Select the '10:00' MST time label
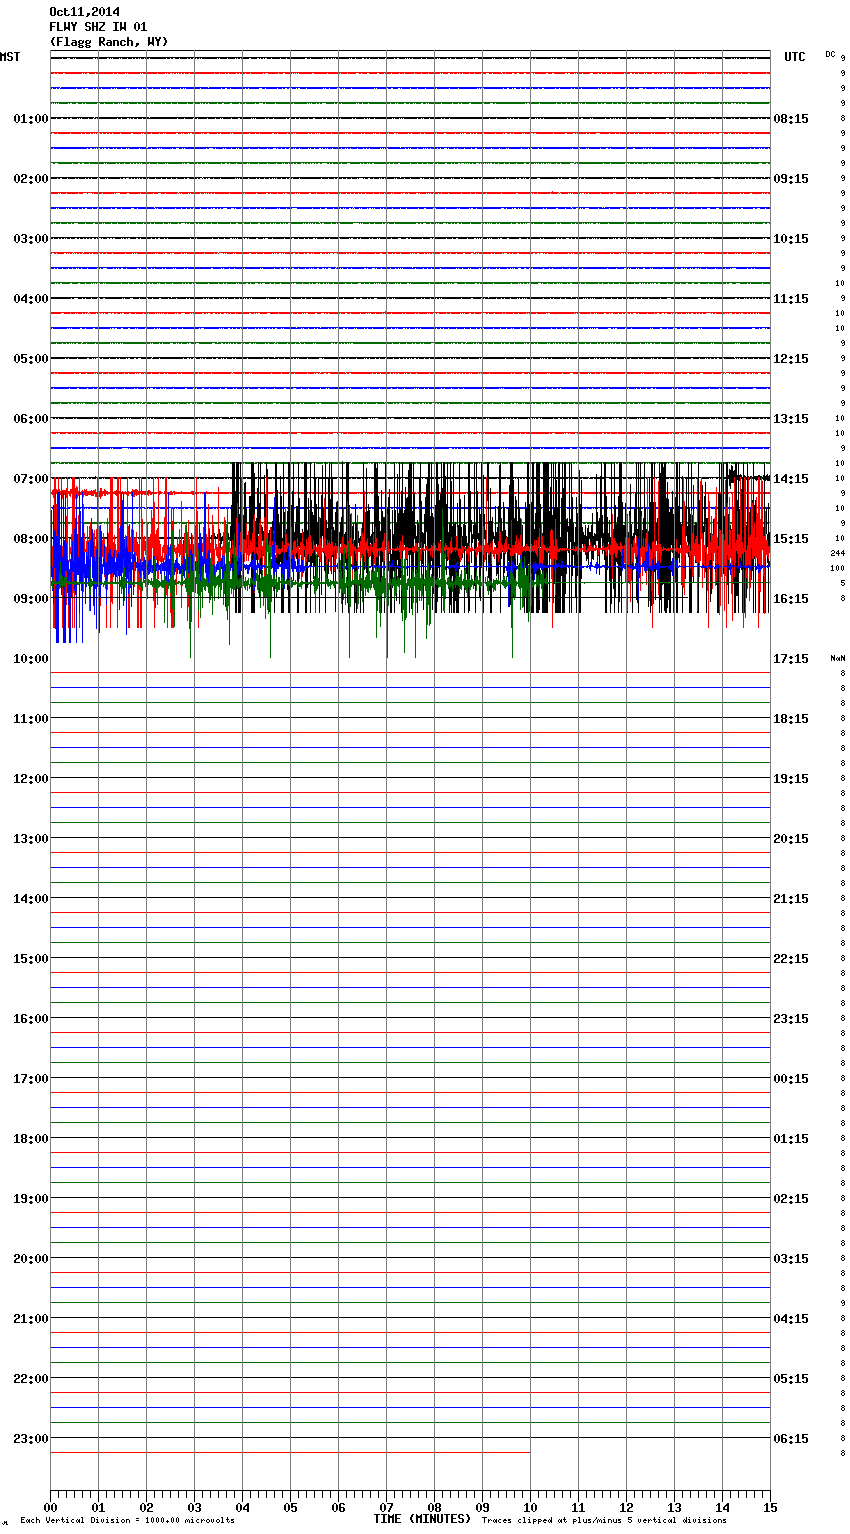 [x=31, y=659]
